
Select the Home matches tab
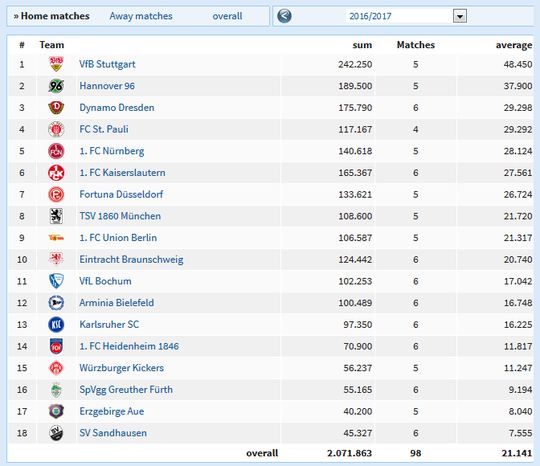coord(52,16)
